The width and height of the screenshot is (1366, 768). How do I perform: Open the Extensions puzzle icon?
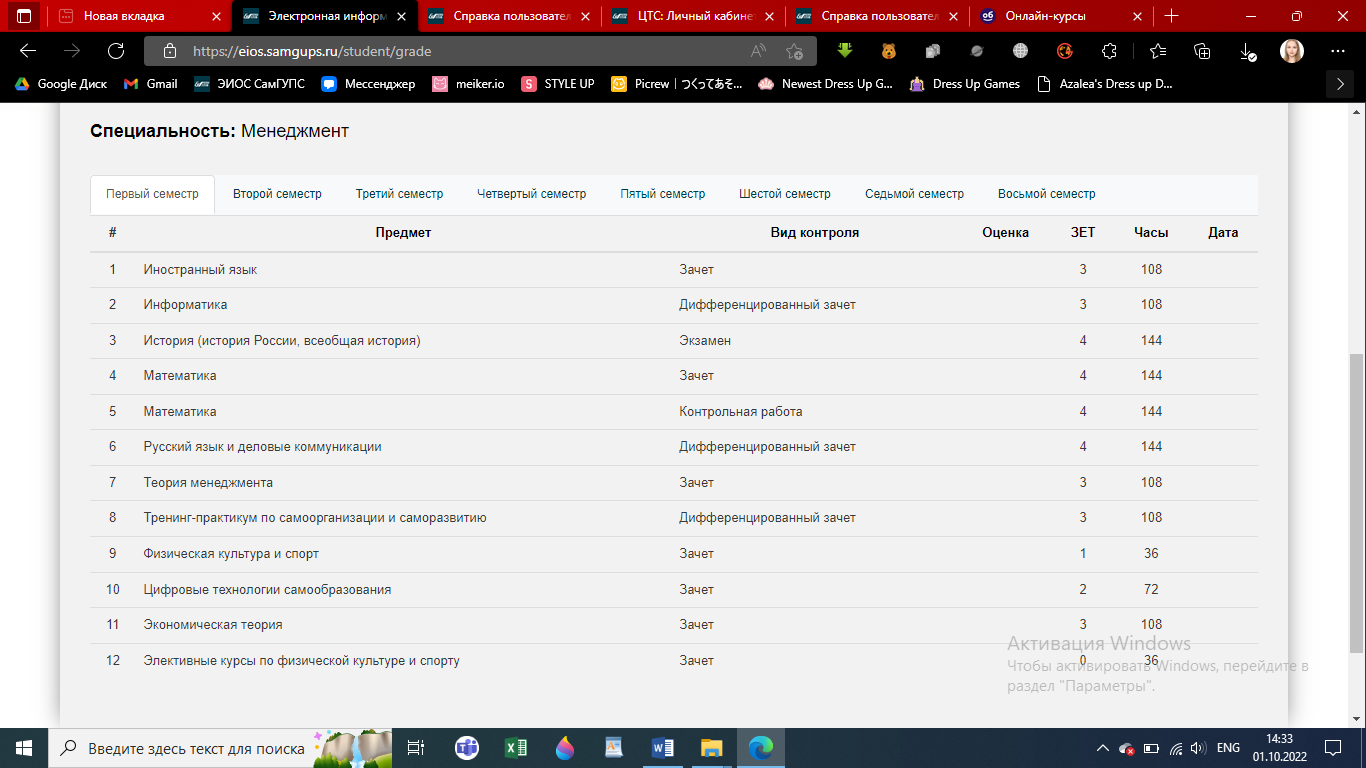(1109, 51)
